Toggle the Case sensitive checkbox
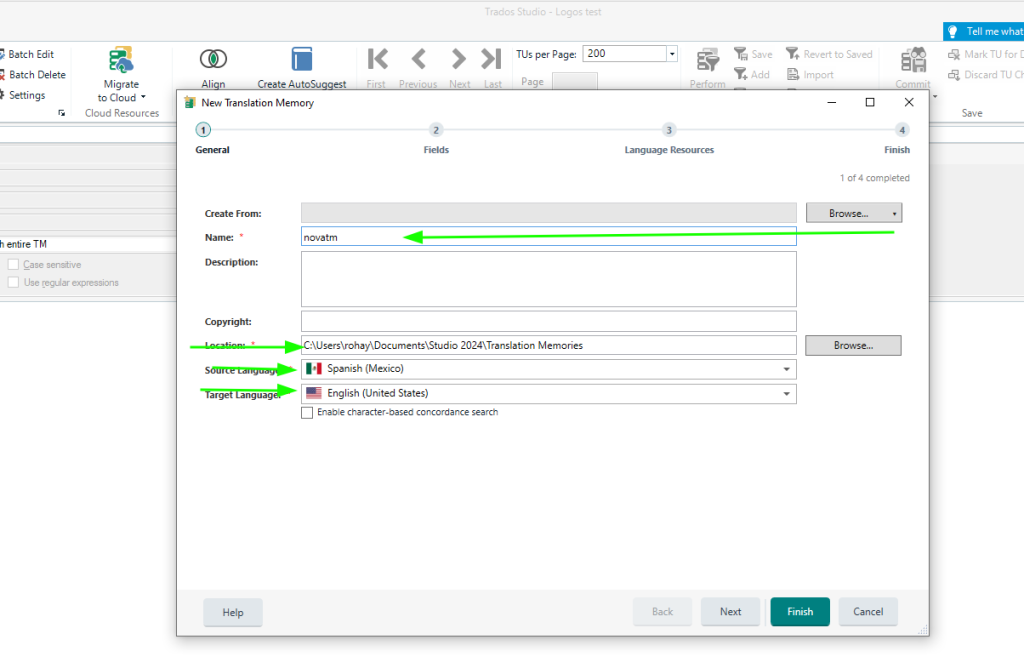Image resolution: width=1024 pixels, height=668 pixels. pos(13,264)
